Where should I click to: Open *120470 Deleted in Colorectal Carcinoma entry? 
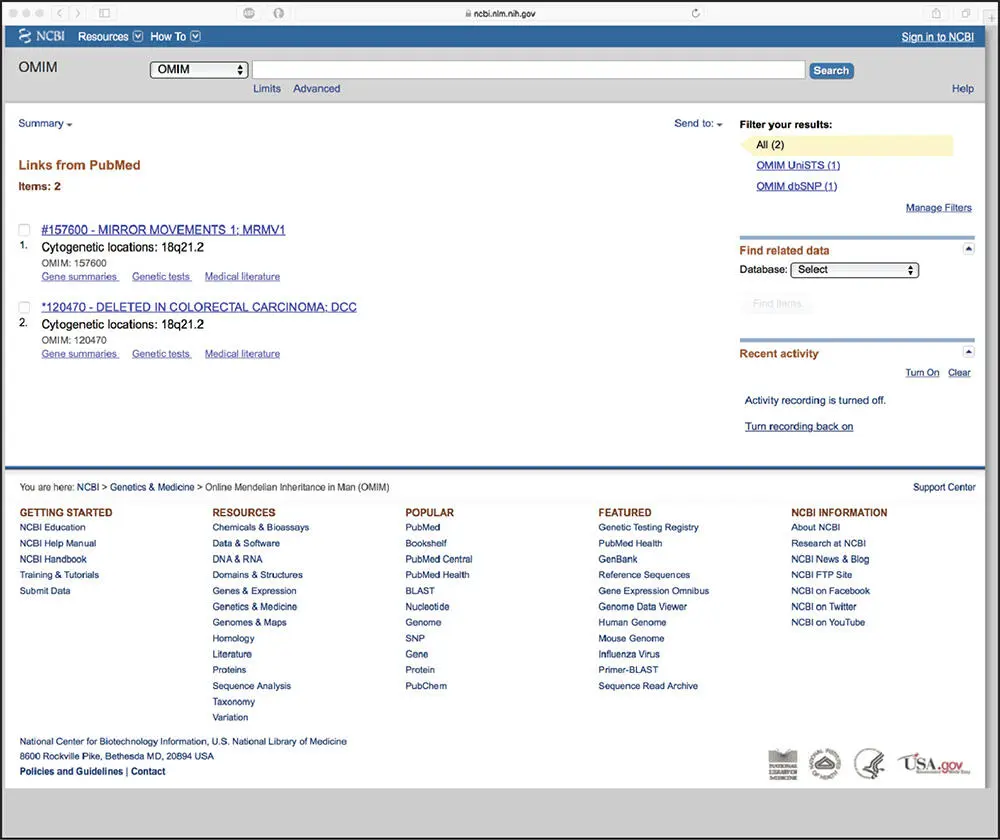tap(199, 307)
